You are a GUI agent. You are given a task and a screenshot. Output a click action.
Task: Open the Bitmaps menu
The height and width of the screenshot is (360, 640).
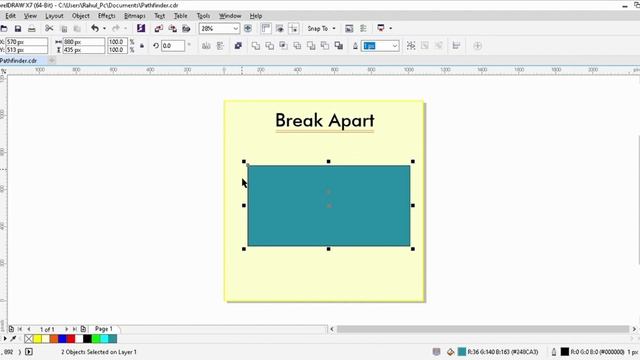pyautogui.click(x=135, y=16)
